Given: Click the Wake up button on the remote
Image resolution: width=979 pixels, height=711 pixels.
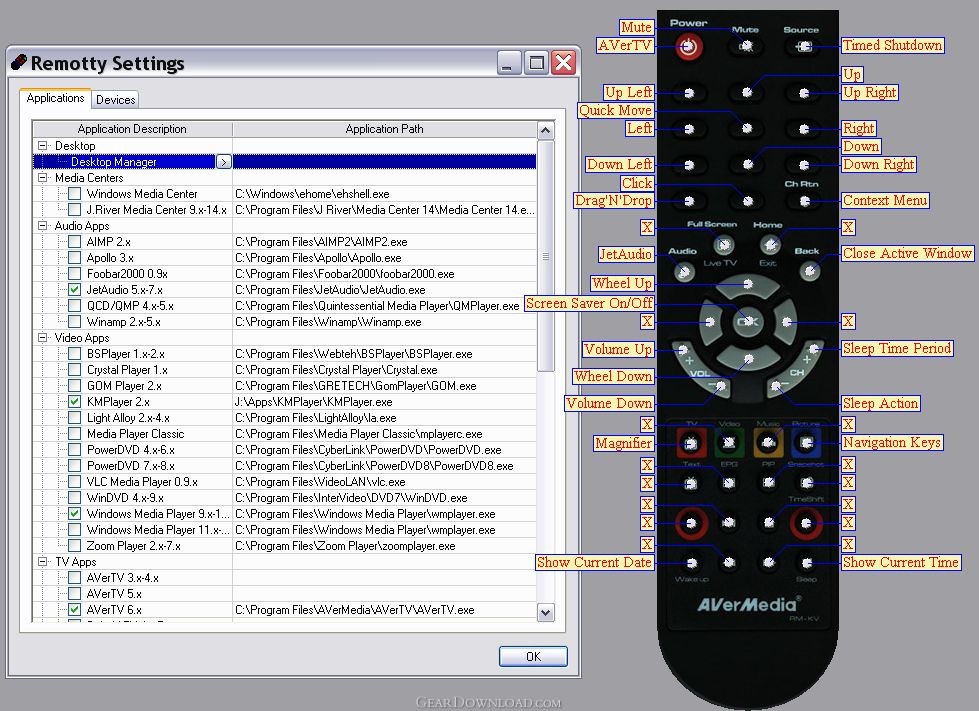Looking at the screenshot, I should [x=691, y=564].
